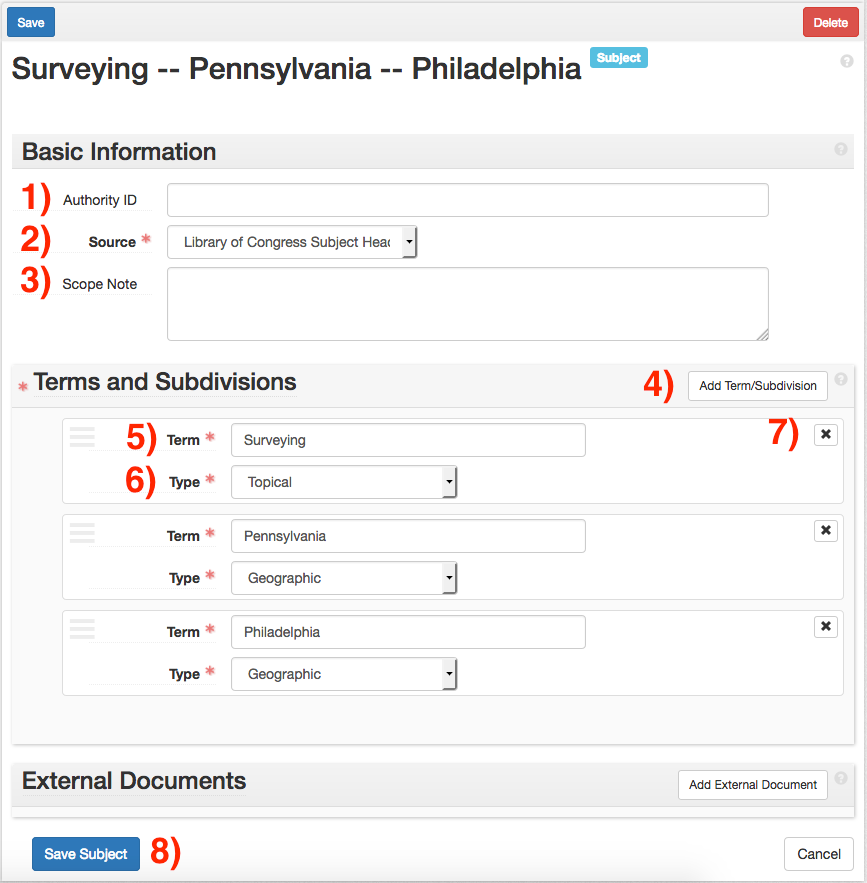Remove the Pennsylvania term row
867x883 pixels.
click(x=825, y=531)
